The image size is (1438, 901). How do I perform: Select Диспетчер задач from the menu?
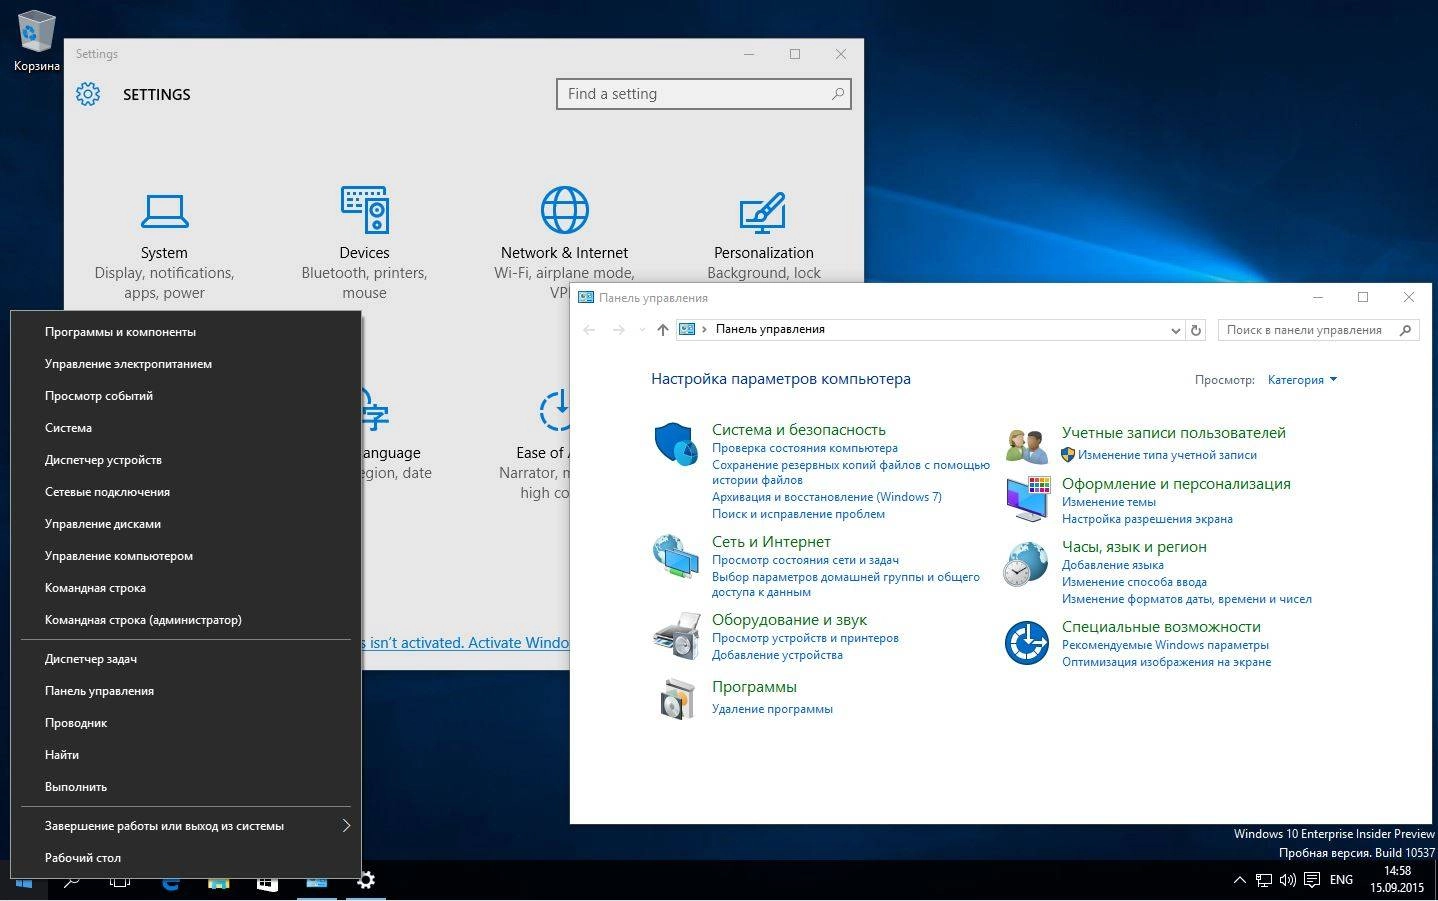[x=185, y=659]
